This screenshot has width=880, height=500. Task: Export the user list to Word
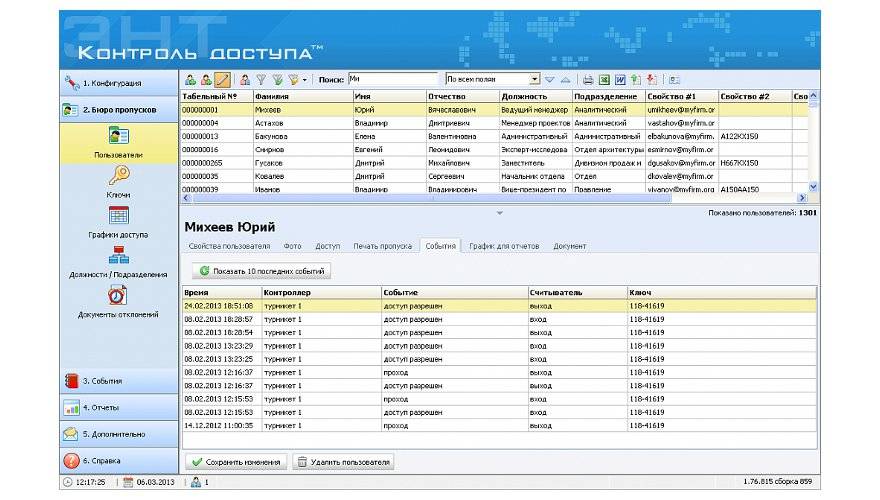(x=620, y=80)
